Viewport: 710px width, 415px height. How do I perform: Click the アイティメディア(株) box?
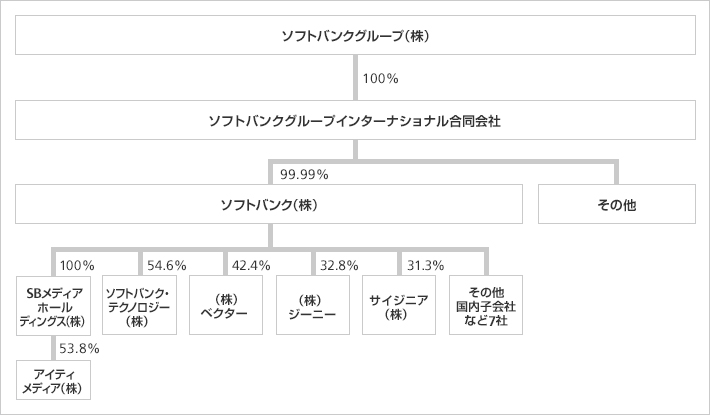[53, 380]
